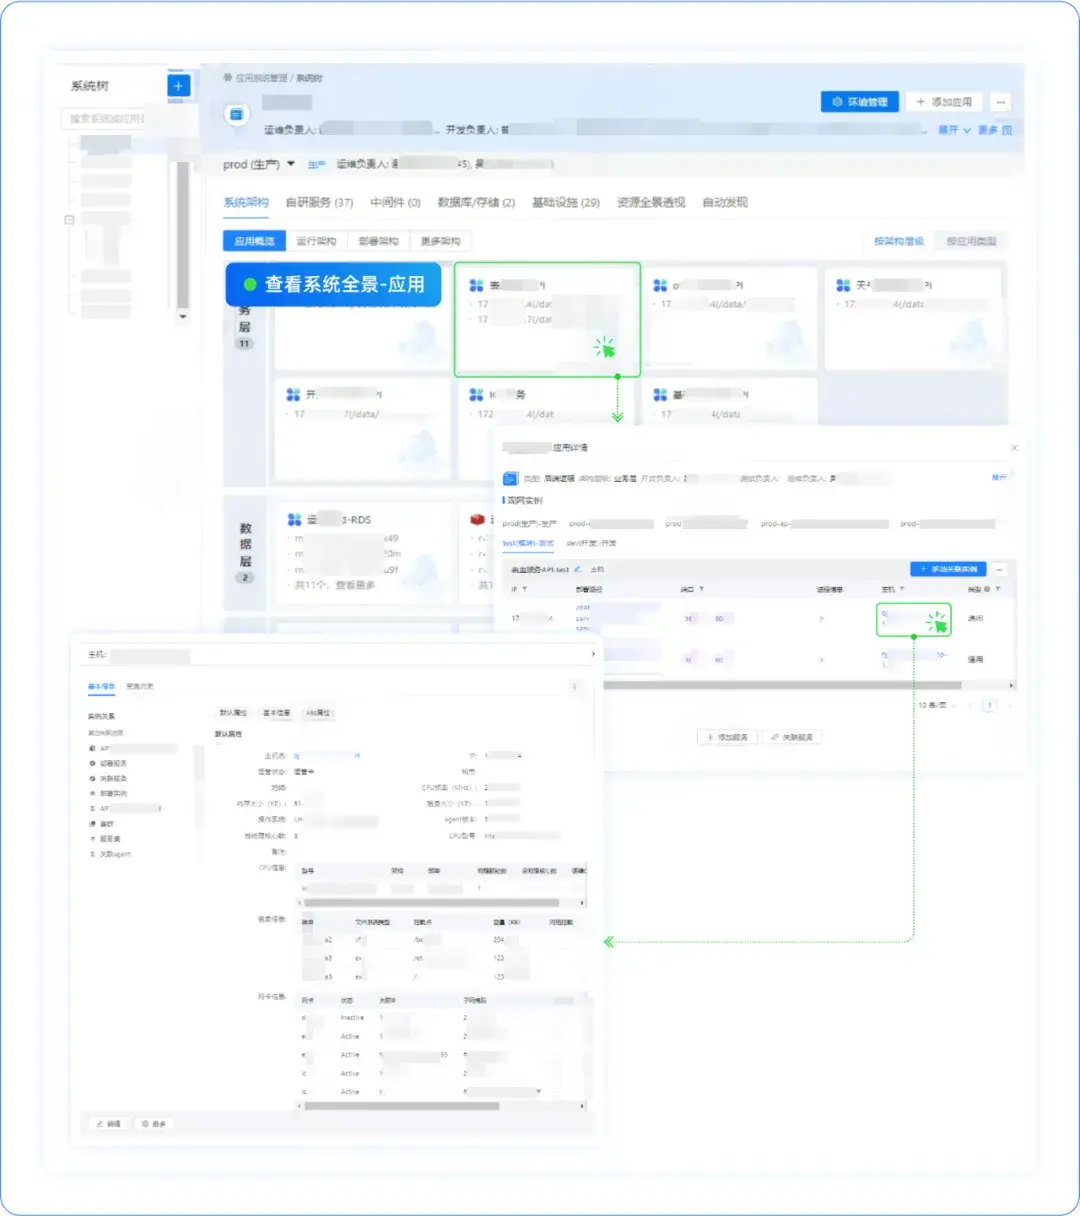Open the 10条/页 page size dropdown

pyautogui.click(x=936, y=704)
